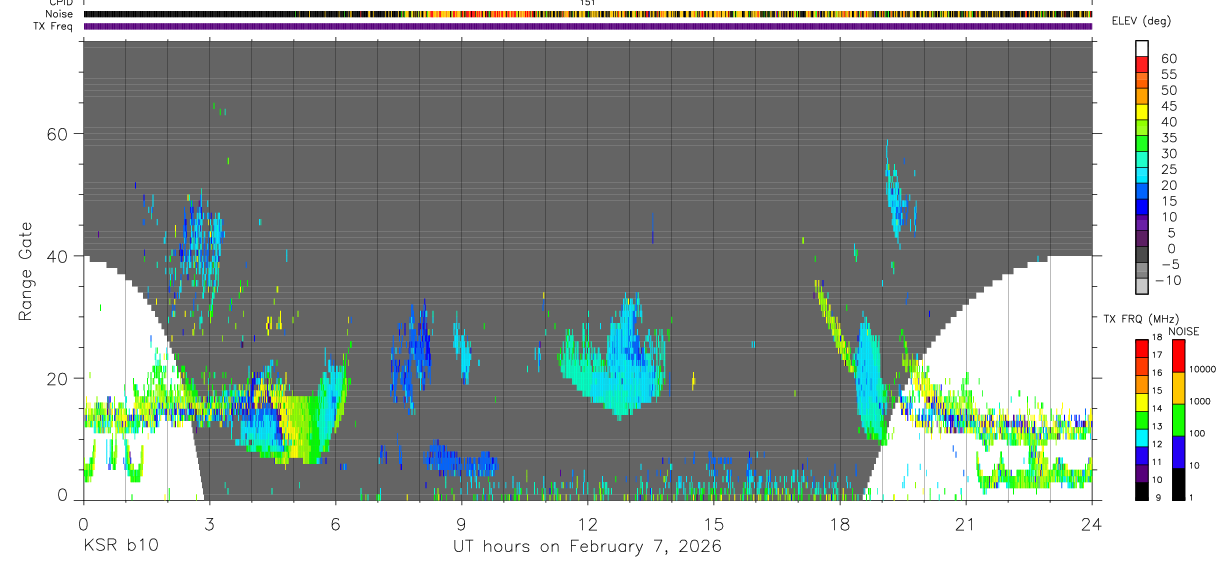Click the '17' TX frequency scale label
Screen dimensions: 1228x567
tap(1157, 355)
